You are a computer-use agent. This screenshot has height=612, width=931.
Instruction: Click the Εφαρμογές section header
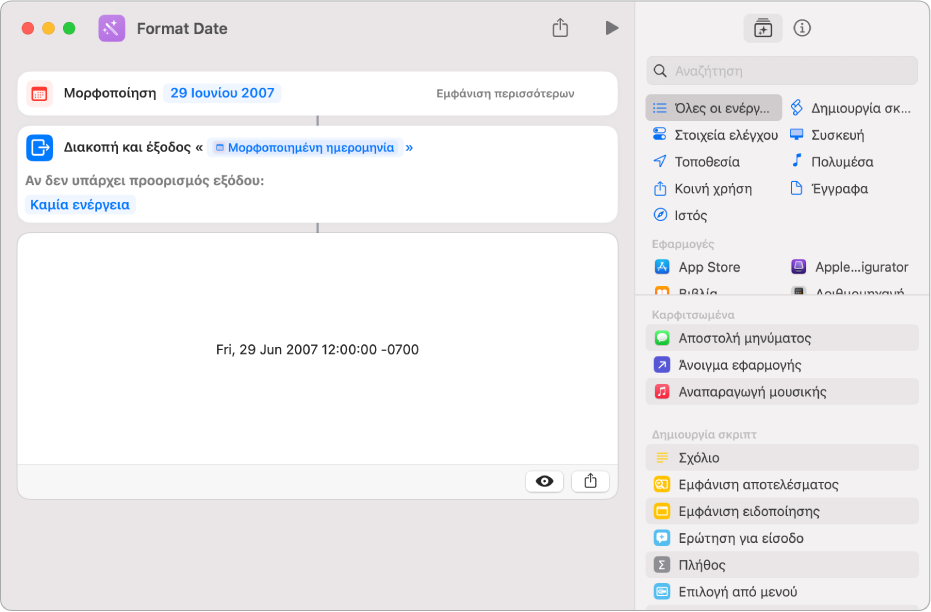tap(683, 244)
